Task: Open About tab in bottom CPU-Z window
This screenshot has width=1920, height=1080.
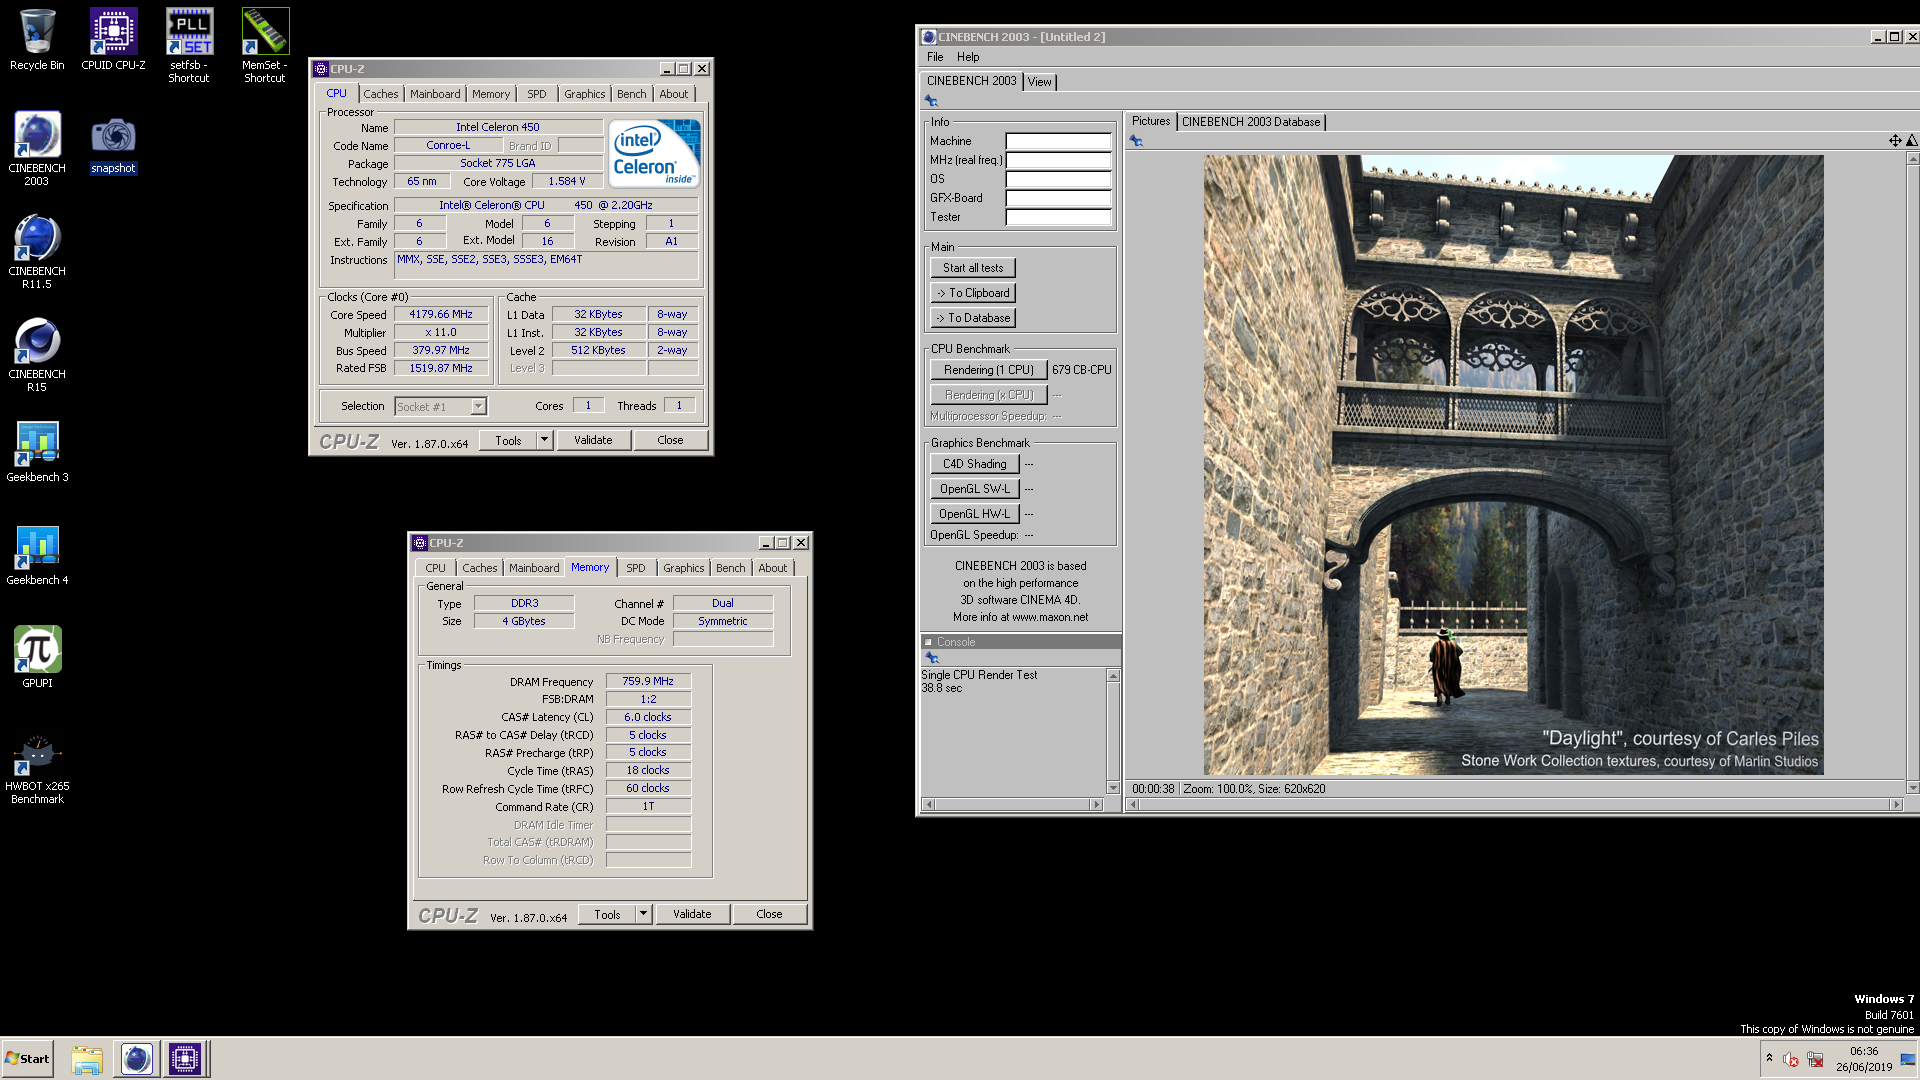Action: point(772,568)
